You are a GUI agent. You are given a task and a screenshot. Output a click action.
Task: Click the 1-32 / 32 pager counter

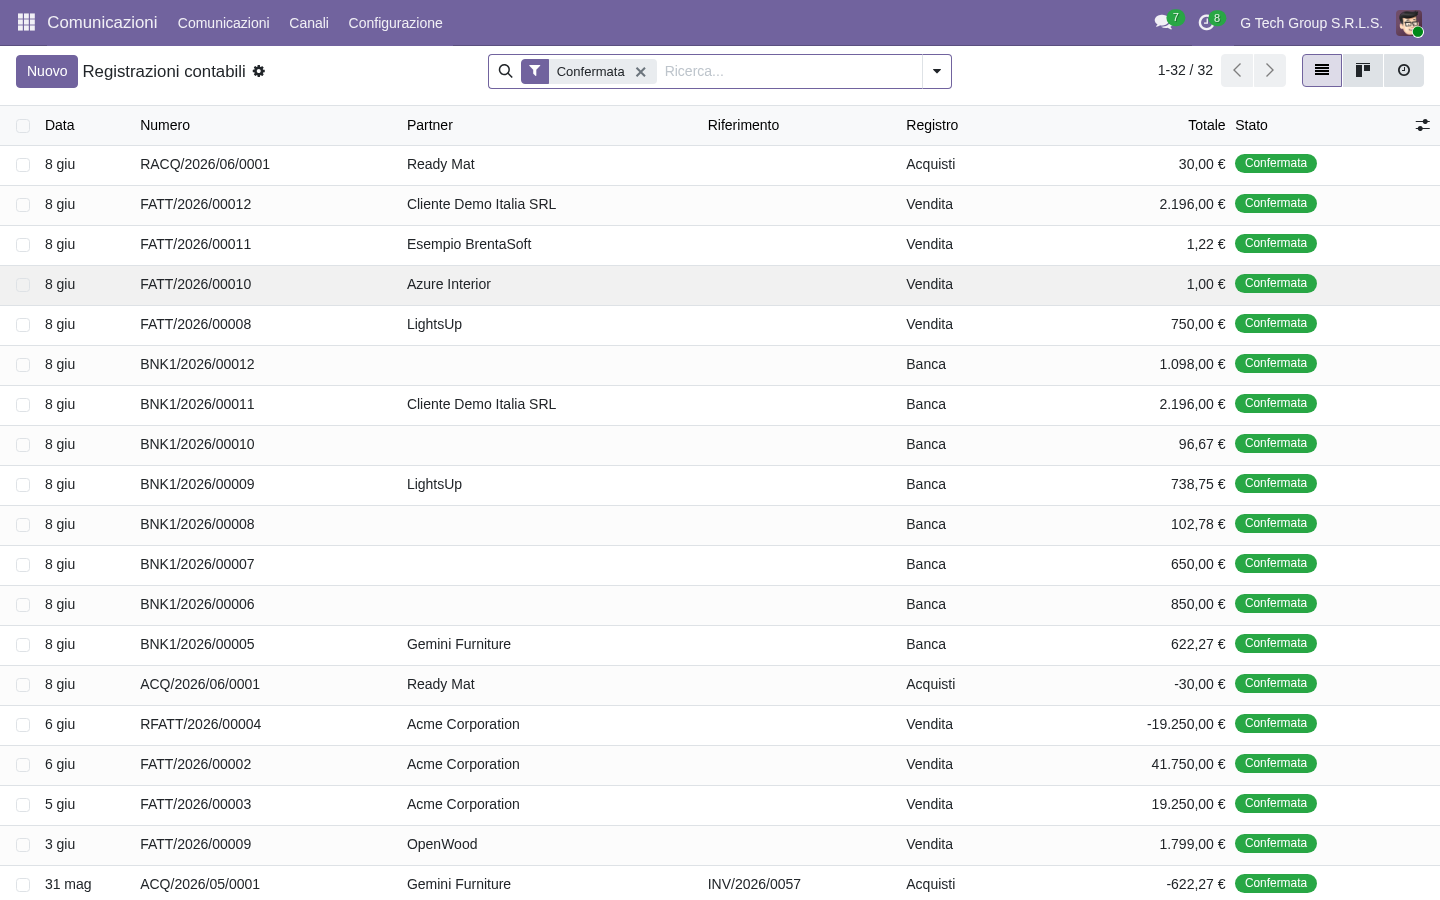(x=1185, y=70)
